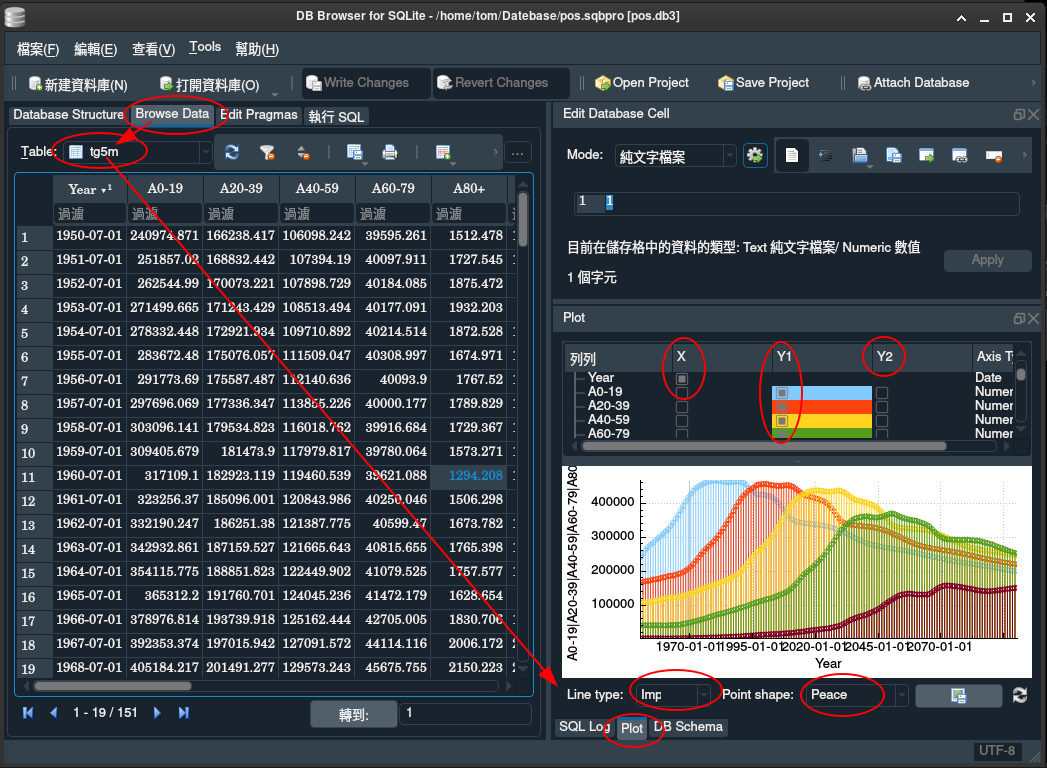Open the Tools menu
1047x768 pixels.
coord(205,47)
